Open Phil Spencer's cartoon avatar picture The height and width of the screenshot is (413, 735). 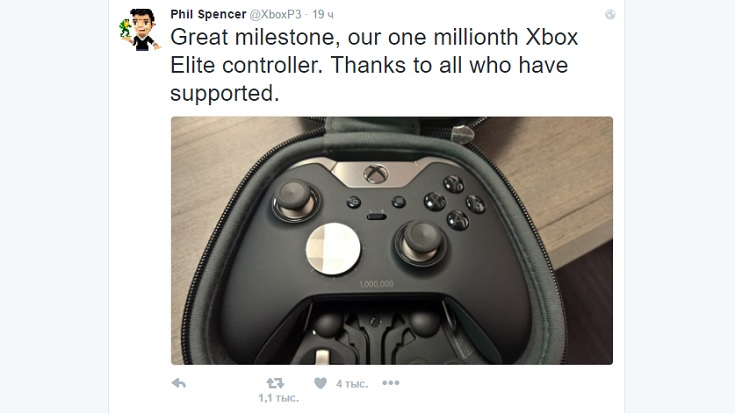(x=140, y=29)
